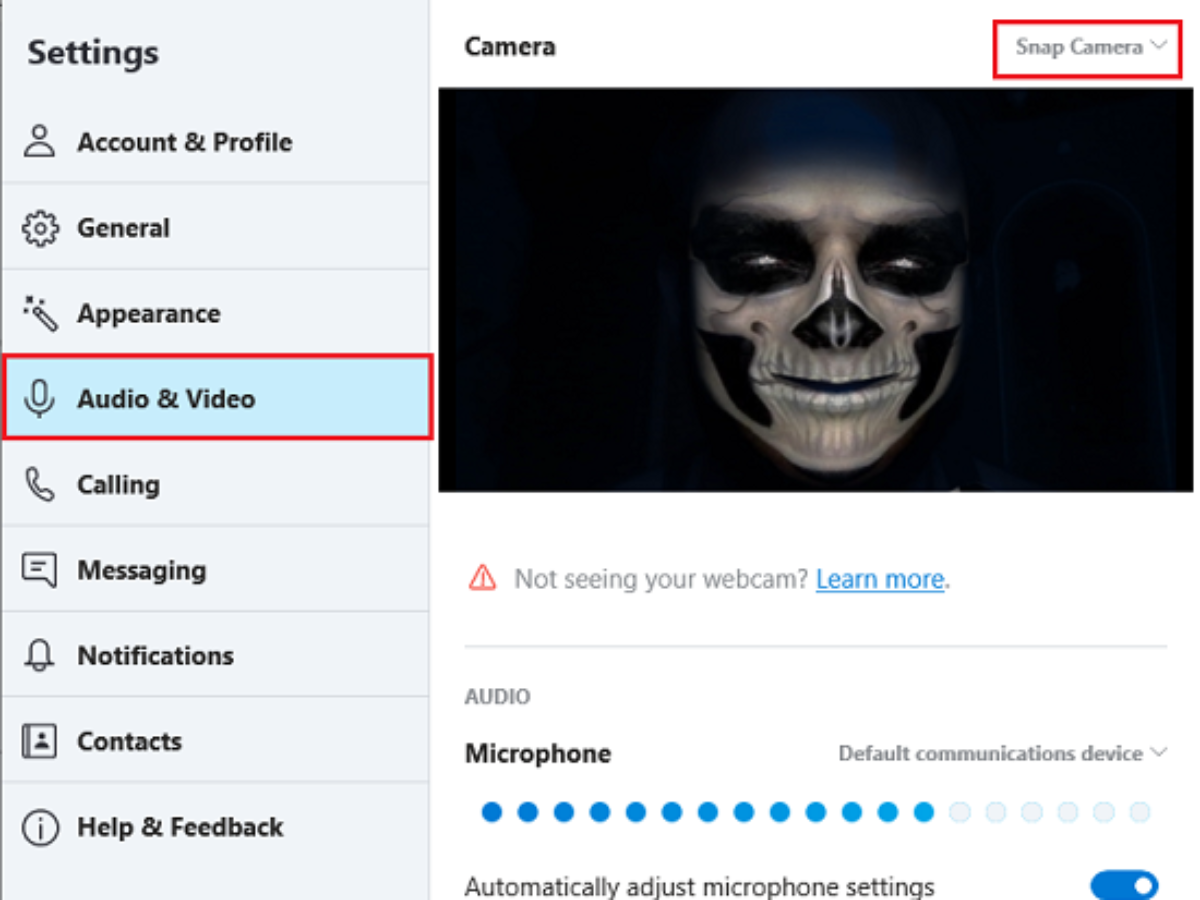Screen dimensions: 1200x900
Task: Click the Help & Feedback info icon
Action: tap(40, 827)
